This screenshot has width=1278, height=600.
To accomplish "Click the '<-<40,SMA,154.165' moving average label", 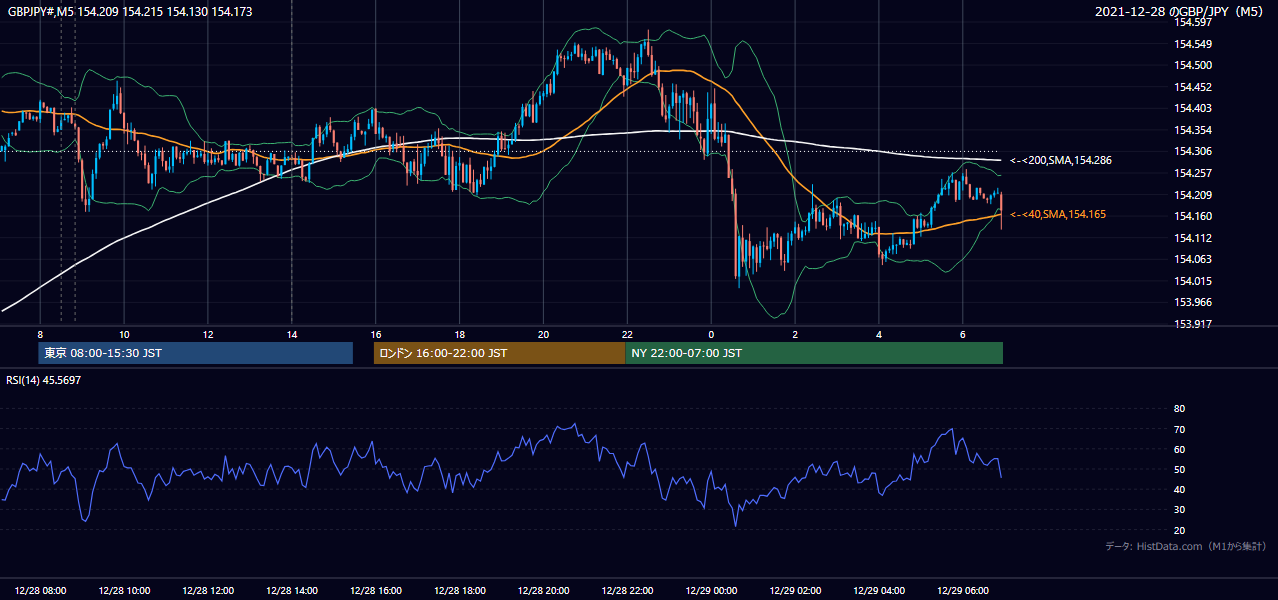I will (1057, 214).
